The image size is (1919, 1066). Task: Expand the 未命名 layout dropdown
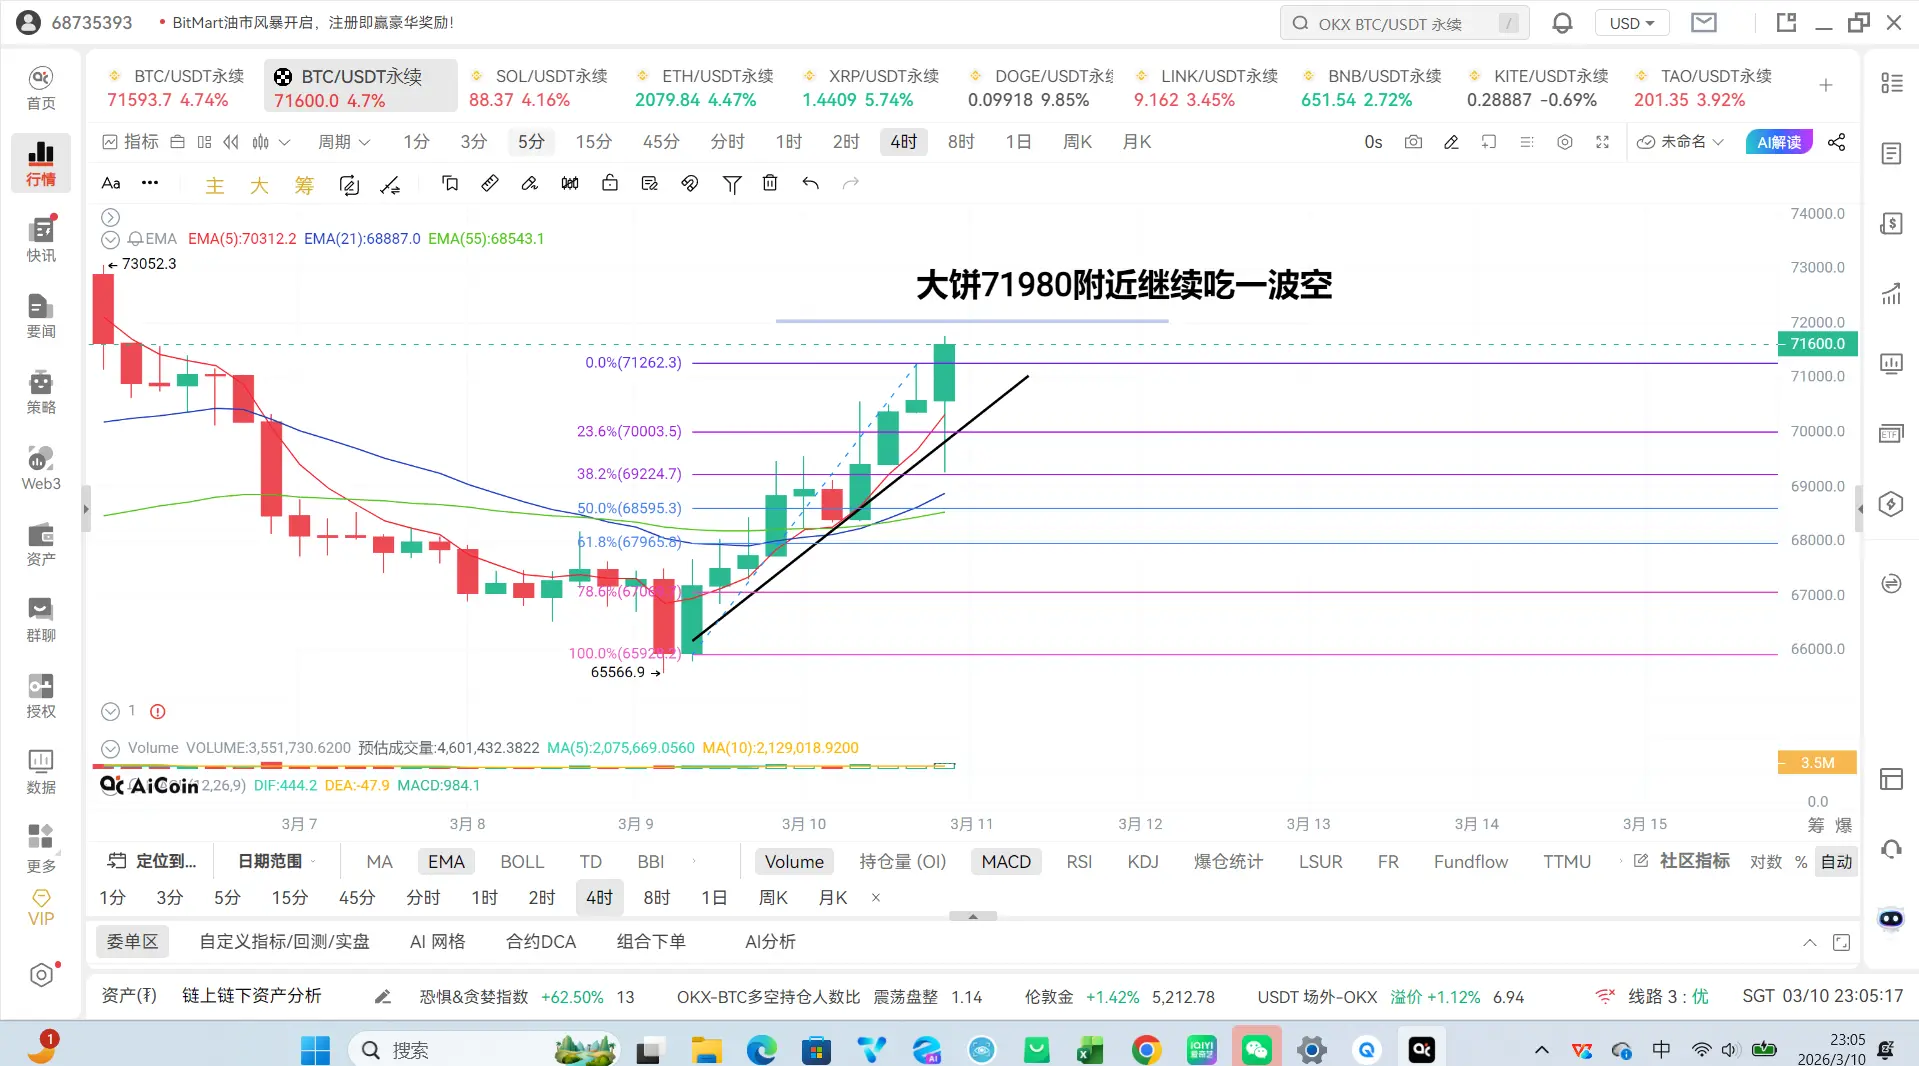(x=1680, y=142)
